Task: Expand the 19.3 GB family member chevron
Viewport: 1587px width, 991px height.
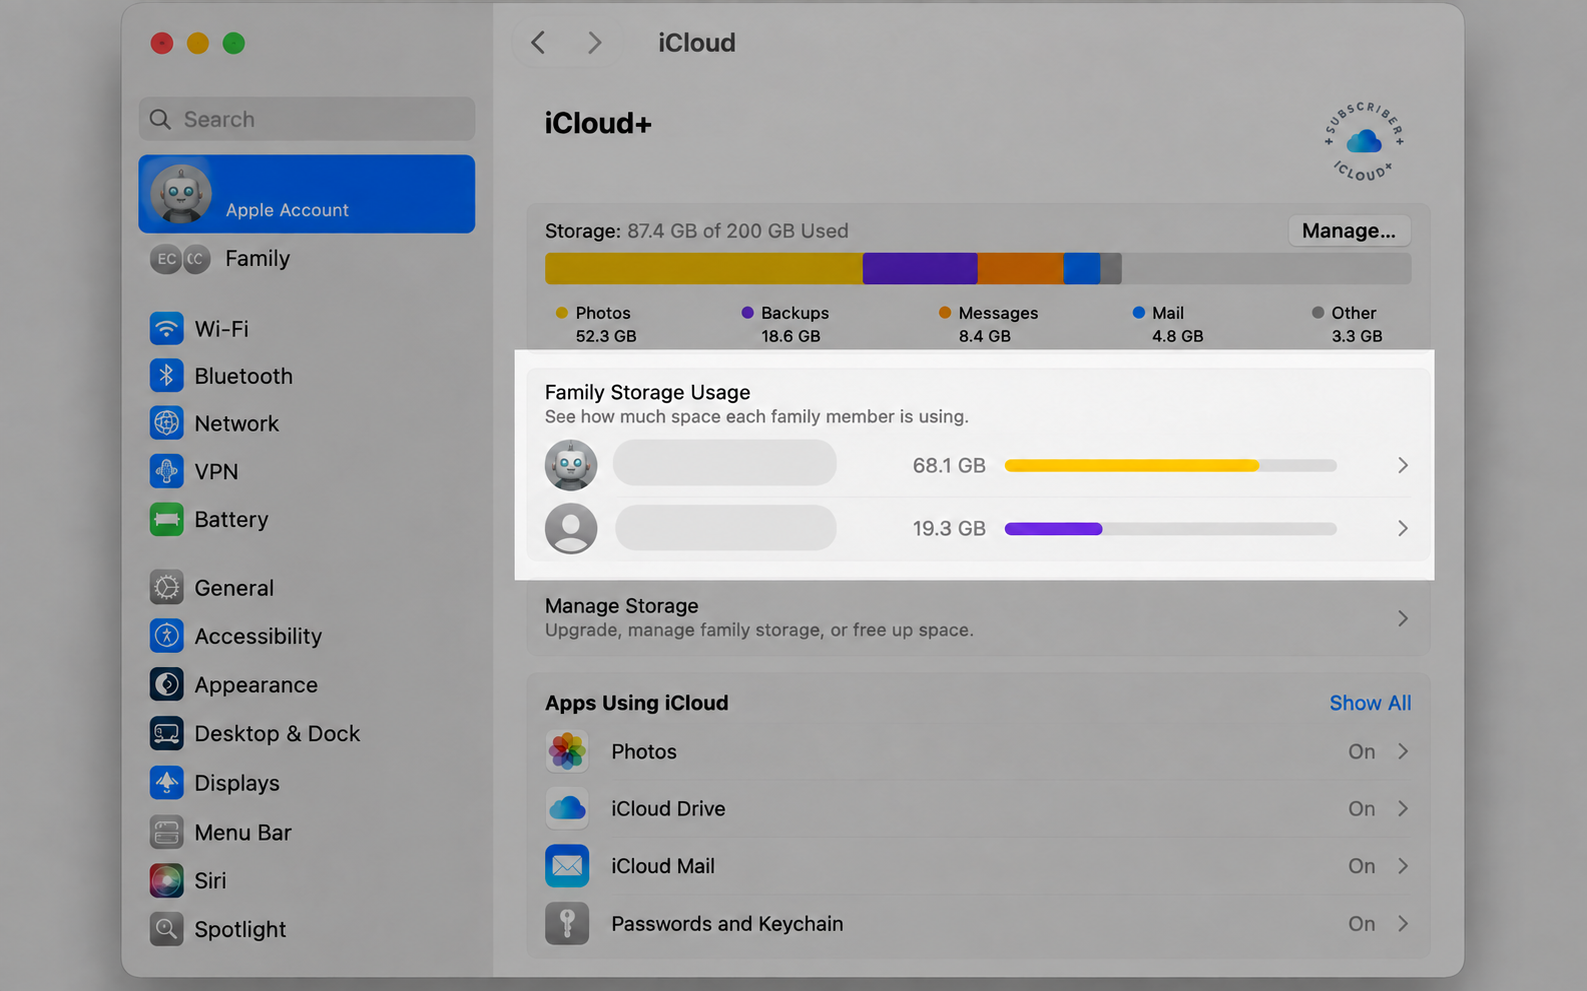Action: click(x=1403, y=528)
